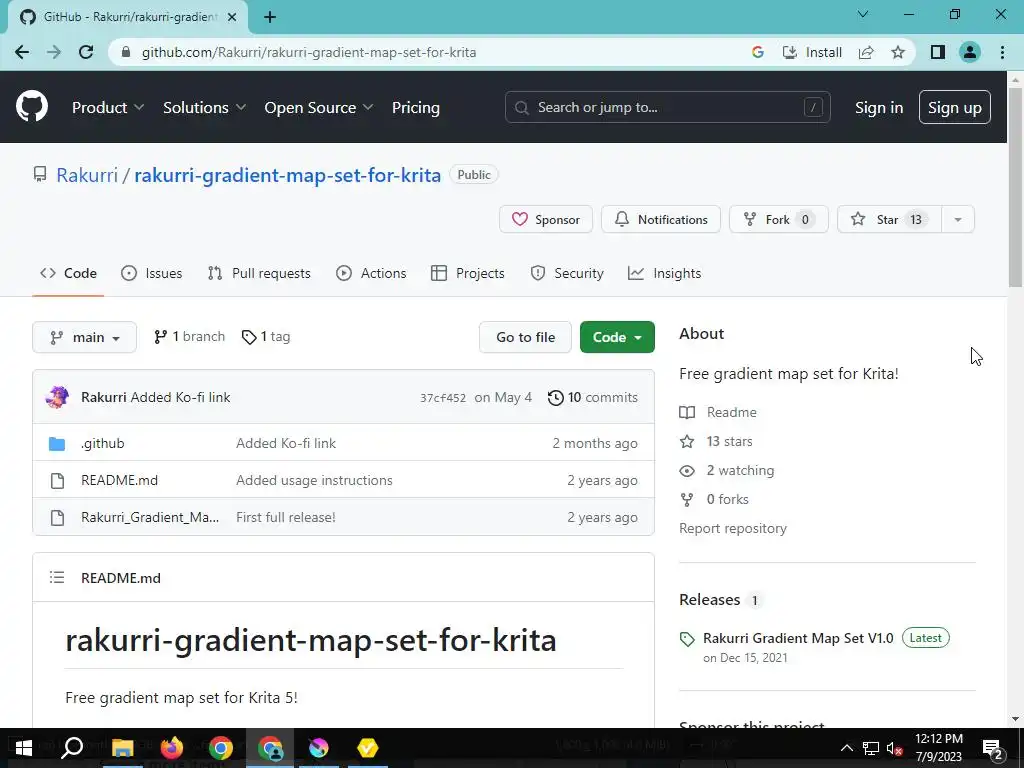Open Krita from the taskbar

coord(319,748)
